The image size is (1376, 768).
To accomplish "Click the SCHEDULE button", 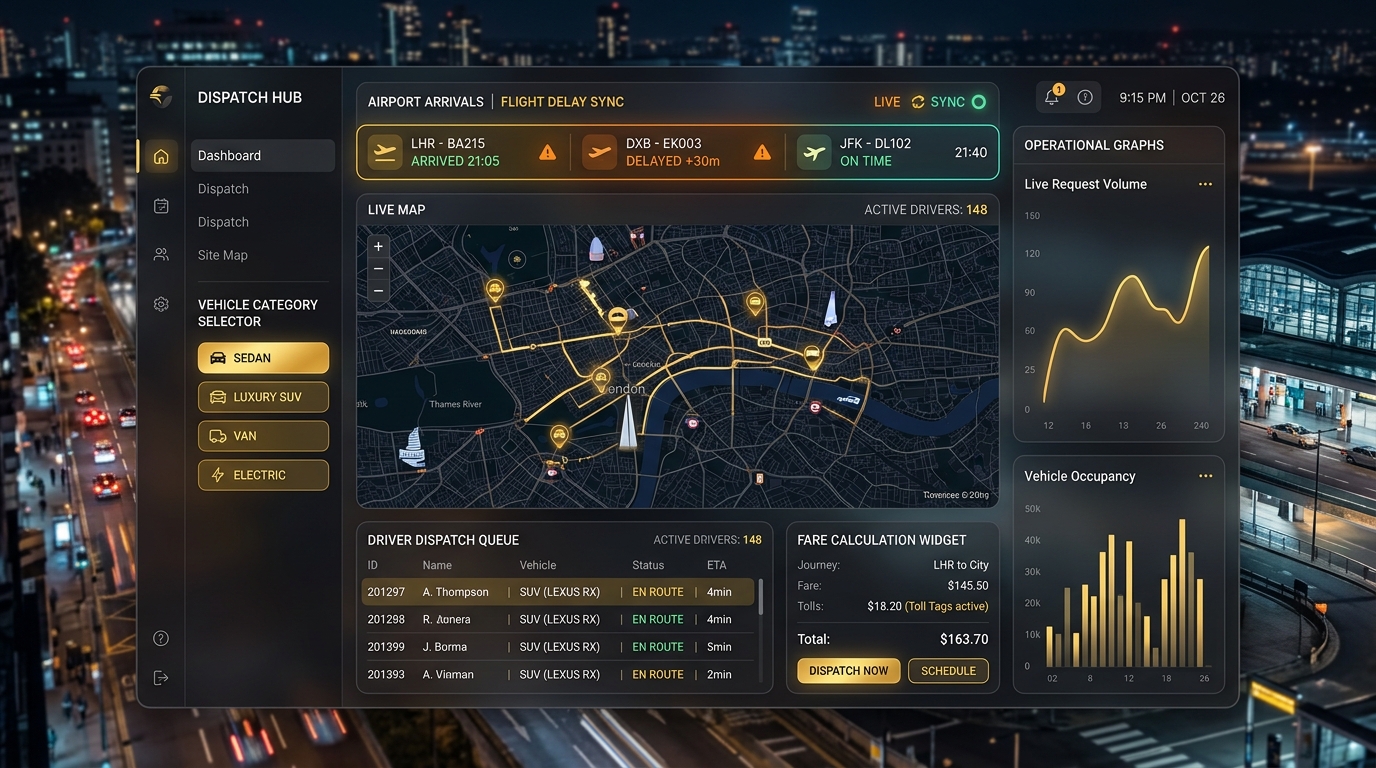I will 948,671.
